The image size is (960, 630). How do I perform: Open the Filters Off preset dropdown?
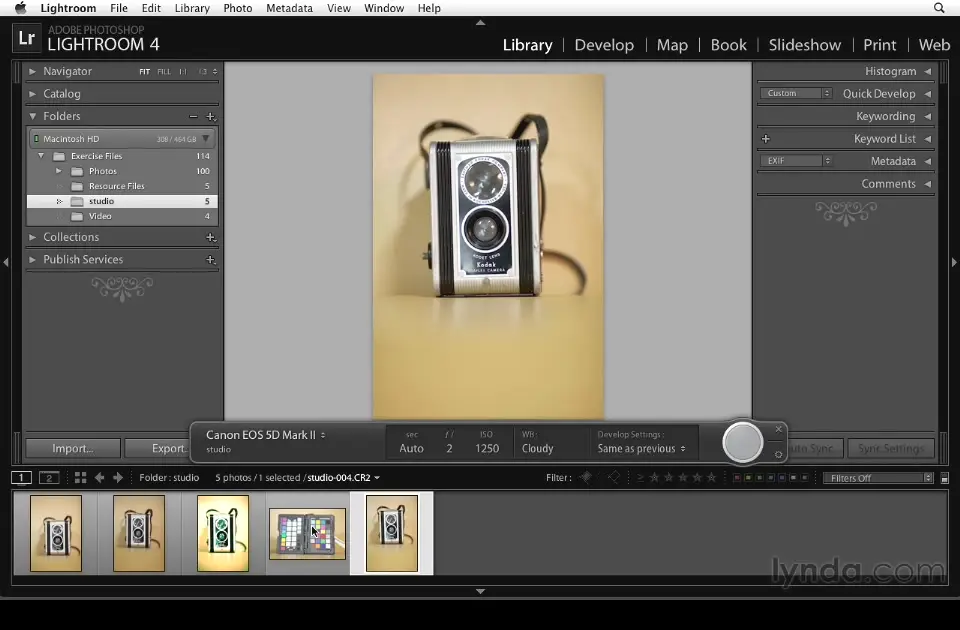pyautogui.click(x=879, y=478)
